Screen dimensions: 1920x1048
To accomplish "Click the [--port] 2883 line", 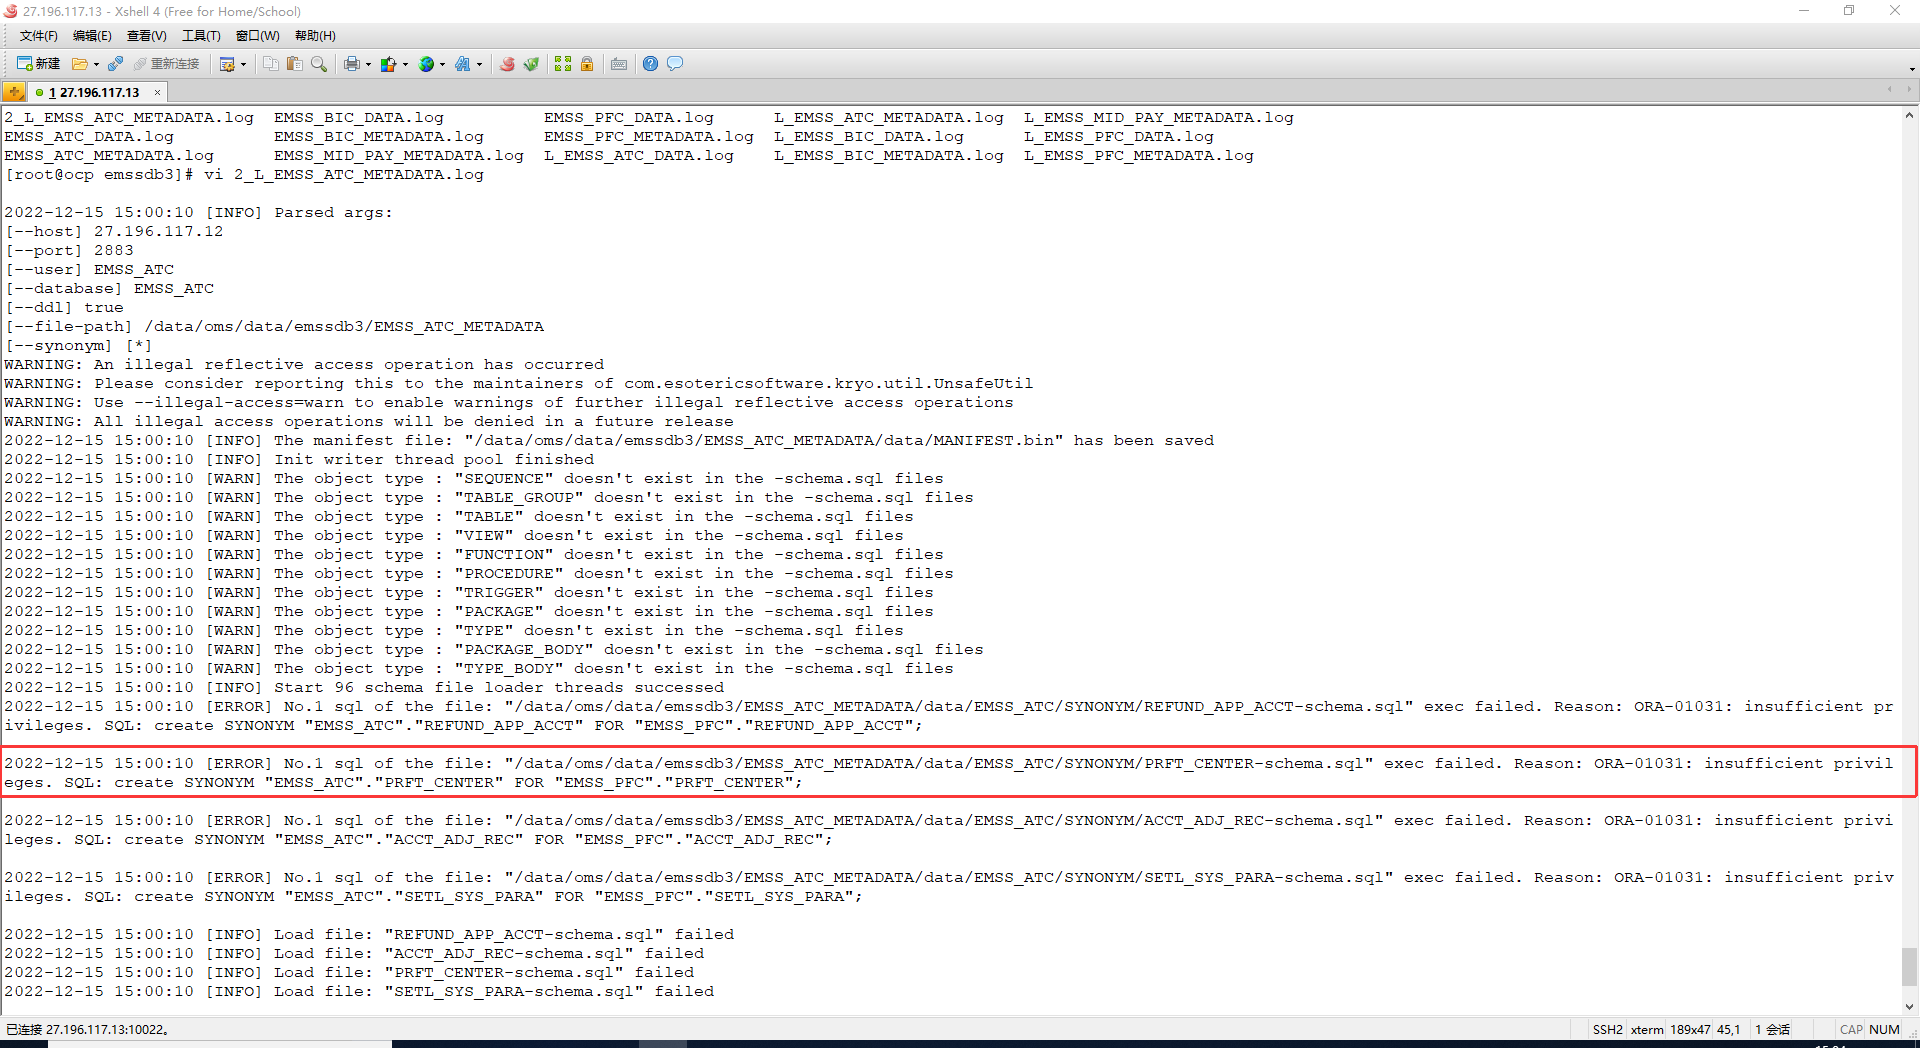I will [x=69, y=250].
